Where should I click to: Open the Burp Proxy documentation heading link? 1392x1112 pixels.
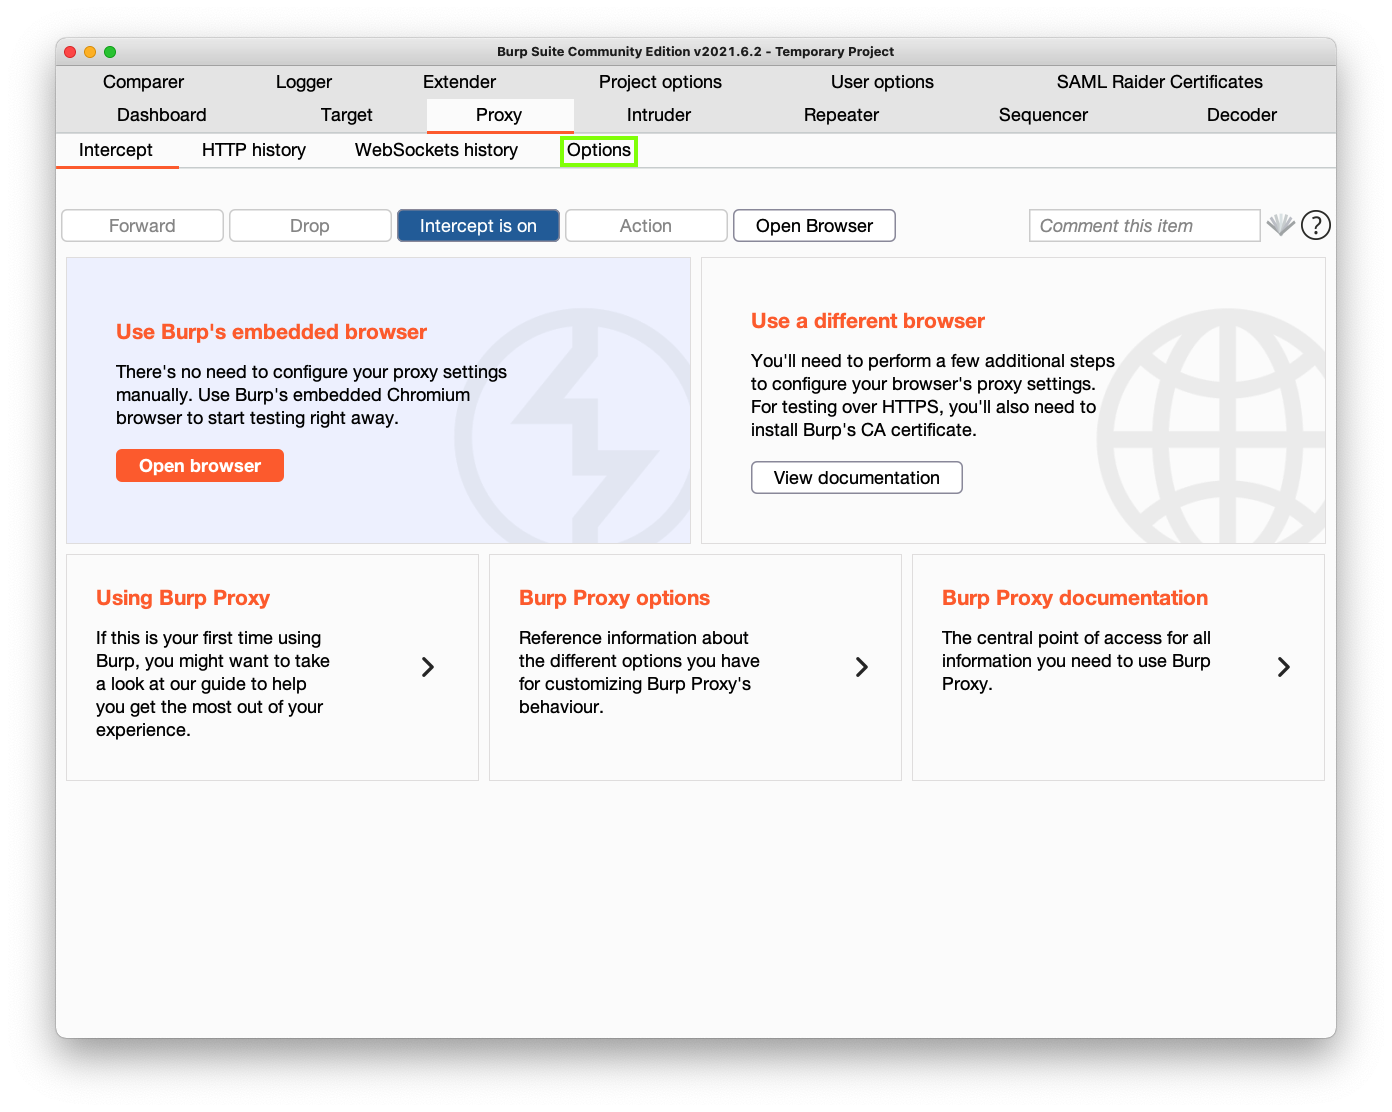click(1075, 598)
